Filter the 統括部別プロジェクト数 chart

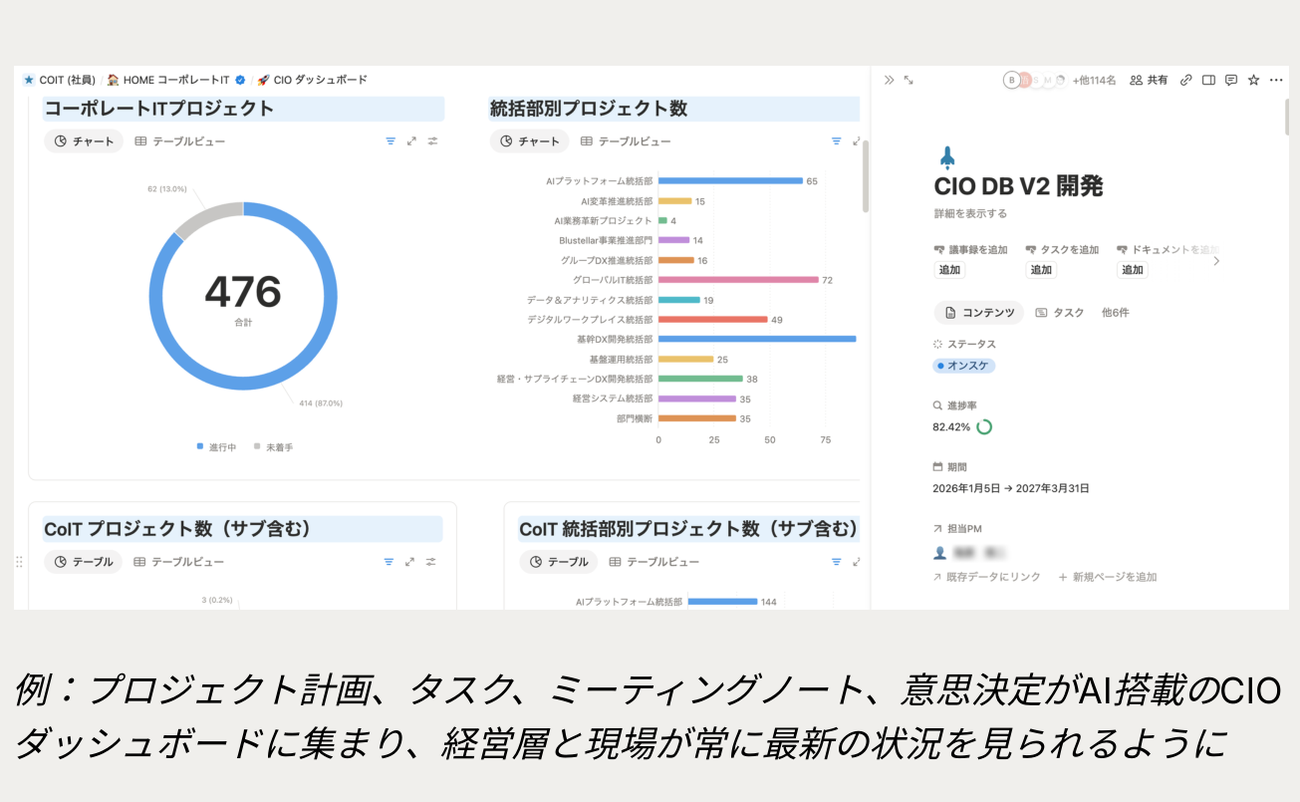[837, 141]
